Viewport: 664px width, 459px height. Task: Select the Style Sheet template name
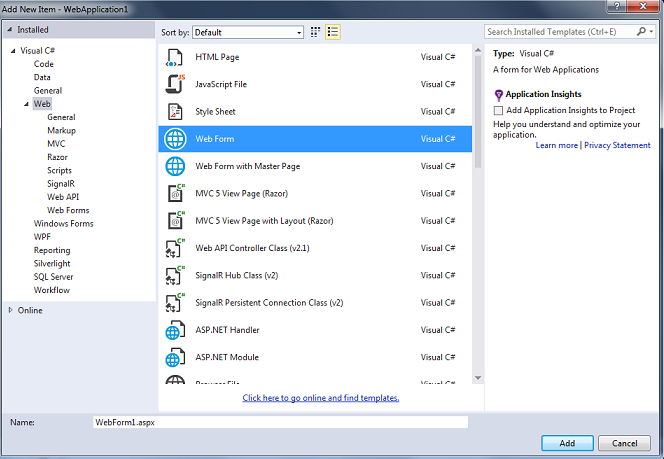215,112
